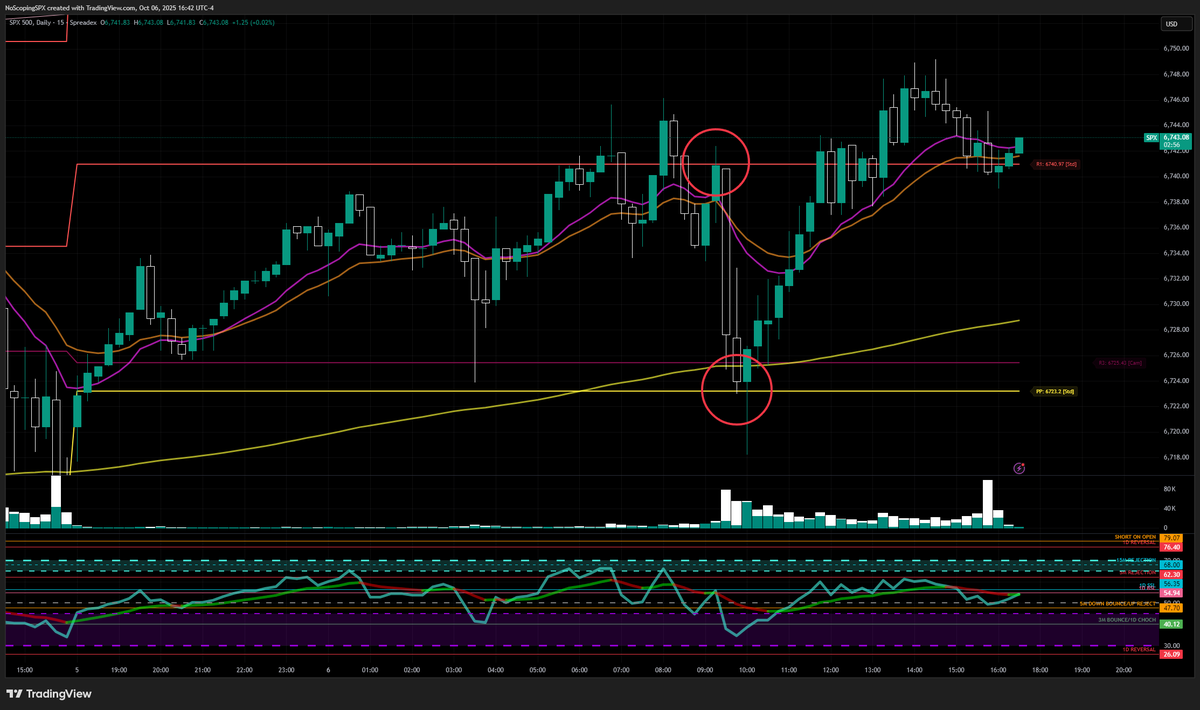Click the 47.70 orange level tag

pos(1171,608)
